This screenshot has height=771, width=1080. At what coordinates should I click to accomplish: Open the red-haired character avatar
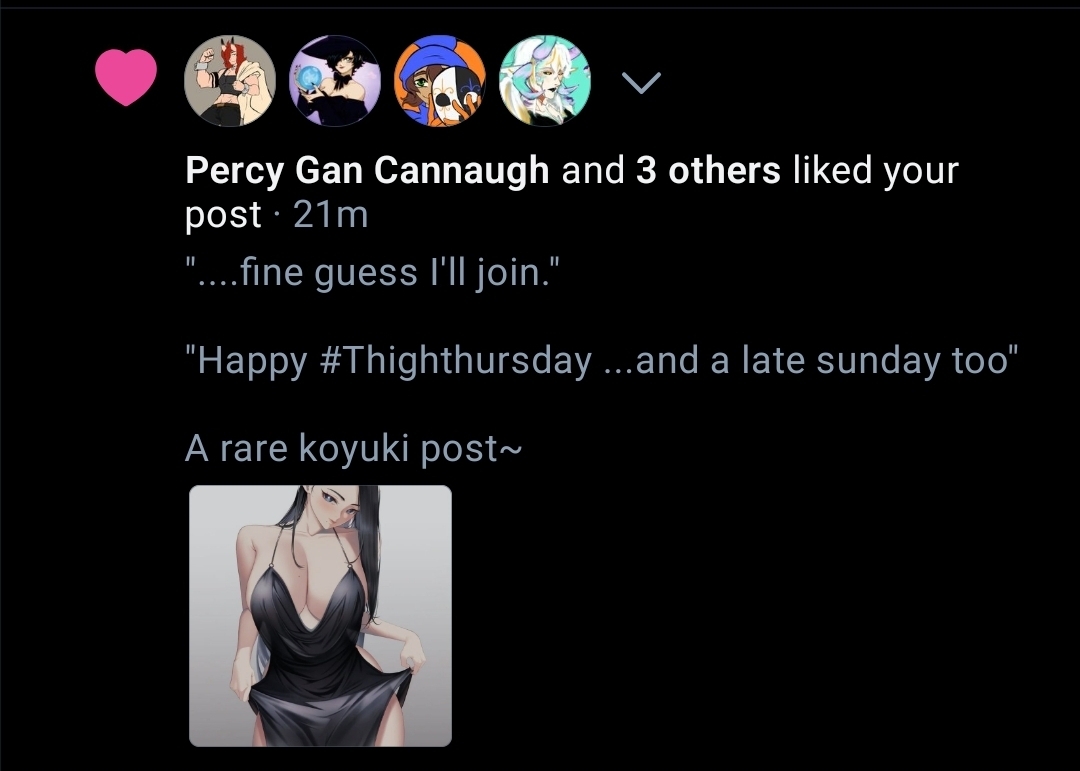click(x=232, y=81)
